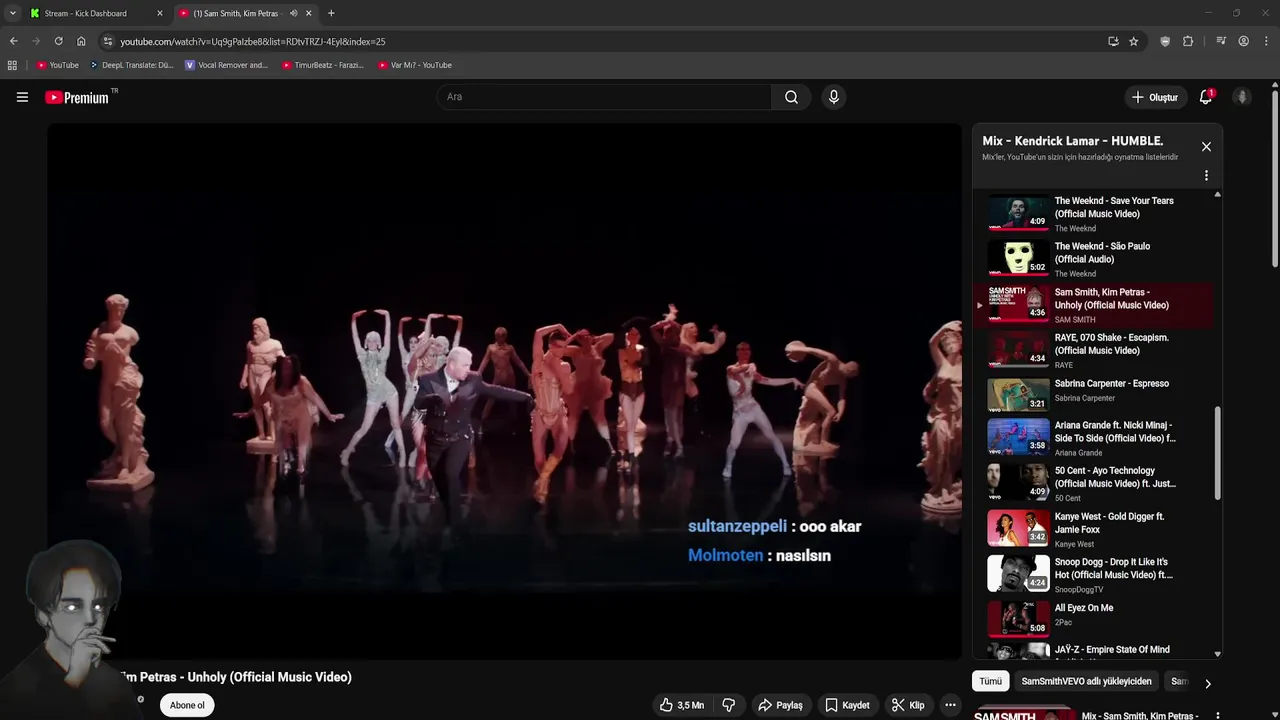Close the Sam Smith YouTube tab

tap(308, 13)
